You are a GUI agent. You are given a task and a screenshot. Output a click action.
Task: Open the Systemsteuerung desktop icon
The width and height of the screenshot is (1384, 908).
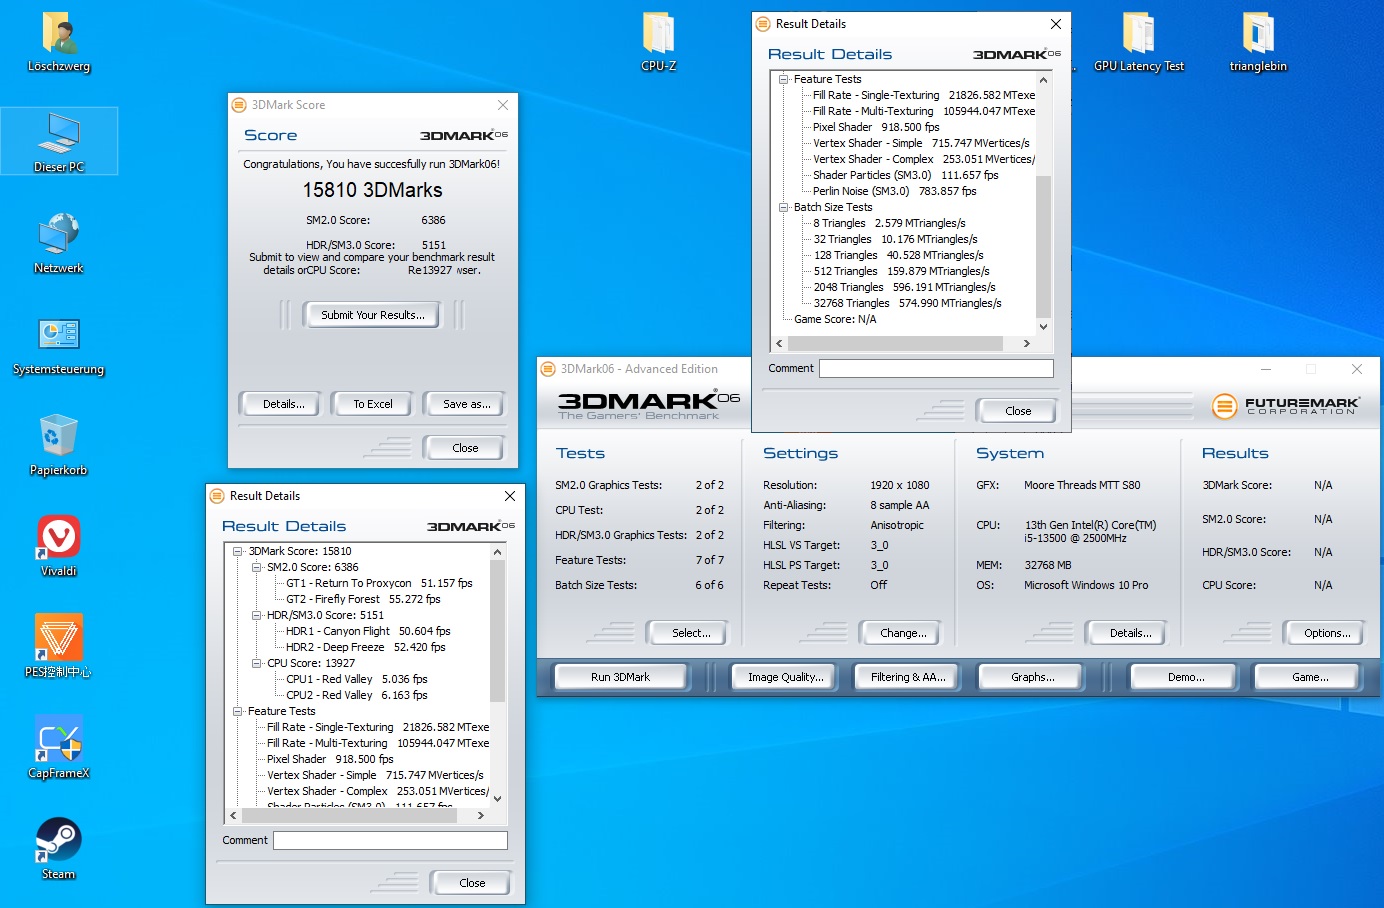59,345
